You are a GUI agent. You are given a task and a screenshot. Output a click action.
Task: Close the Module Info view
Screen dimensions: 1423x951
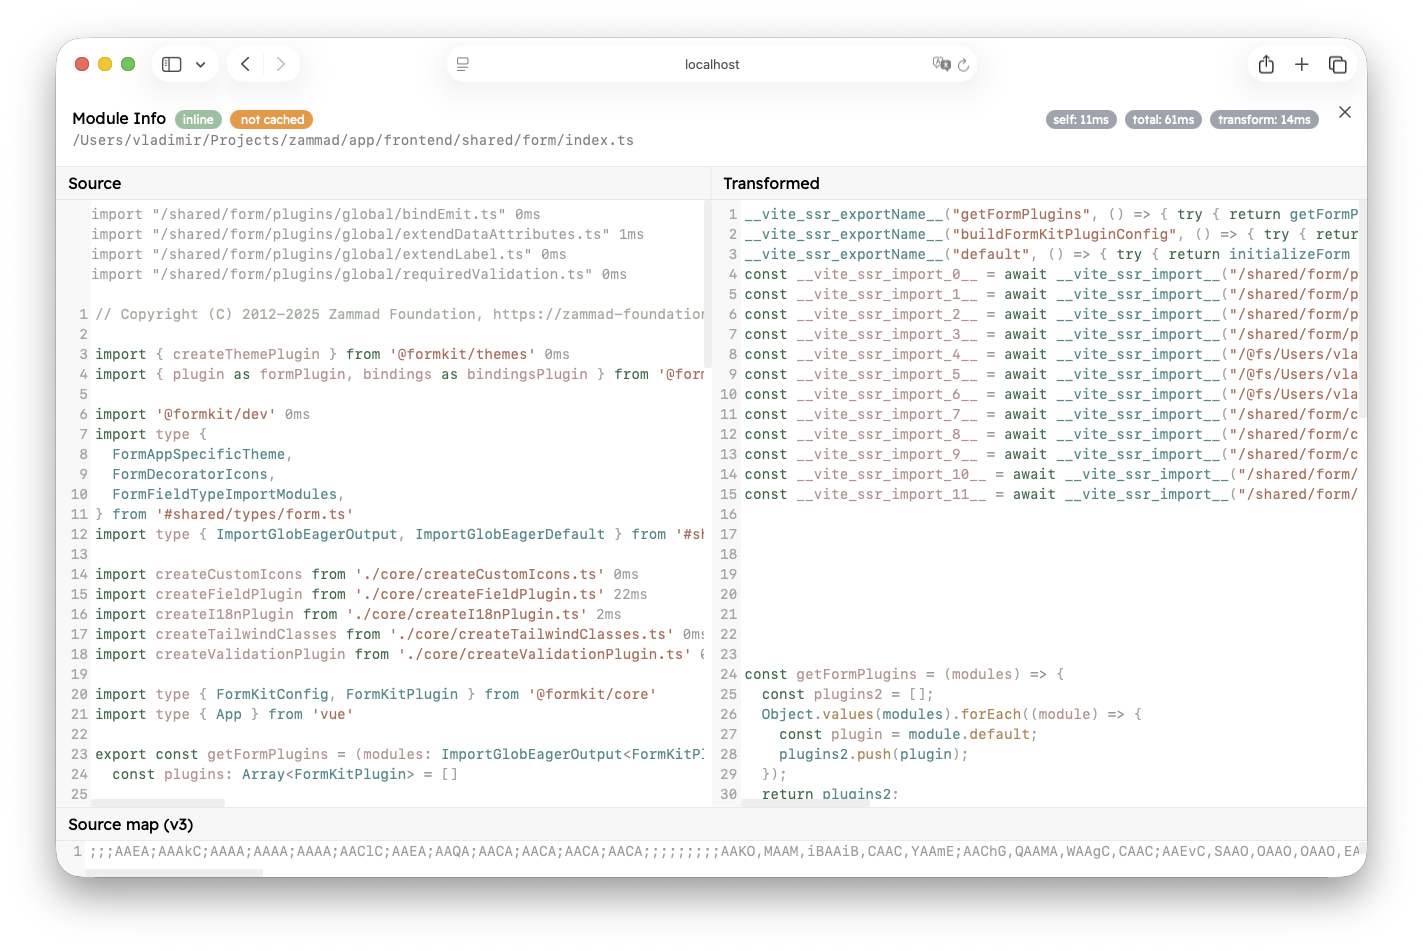tap(1344, 112)
